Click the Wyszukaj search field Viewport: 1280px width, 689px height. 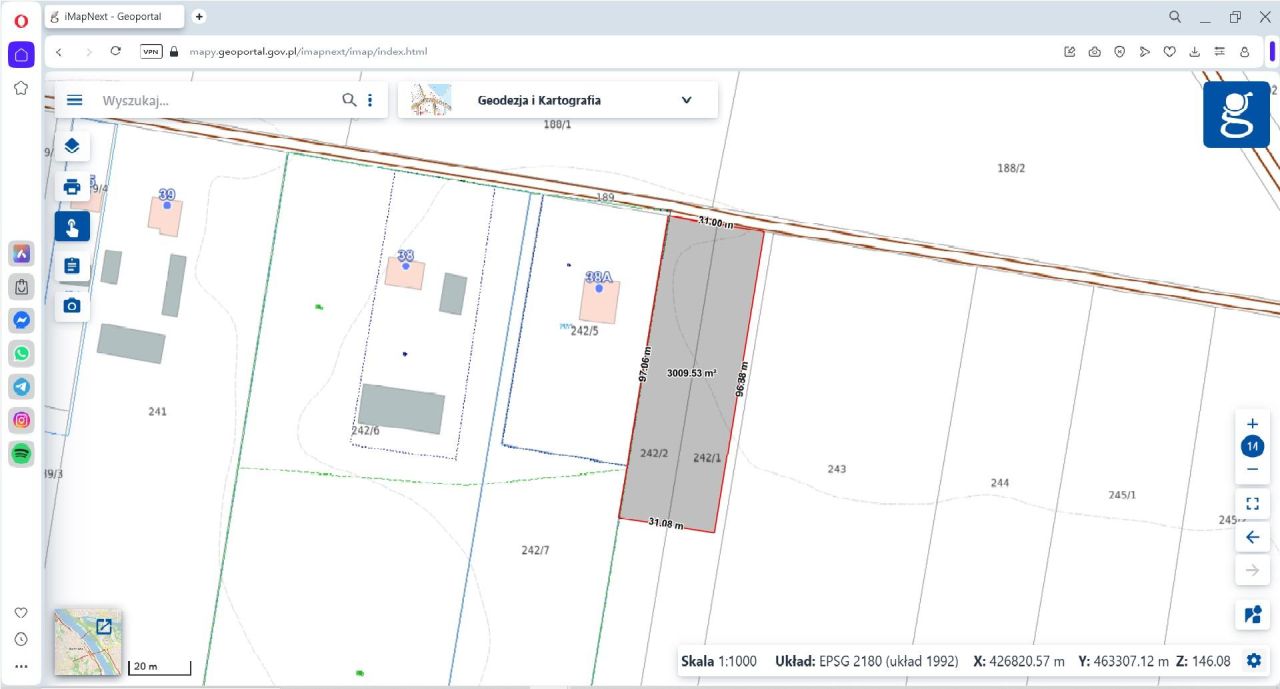click(215, 100)
